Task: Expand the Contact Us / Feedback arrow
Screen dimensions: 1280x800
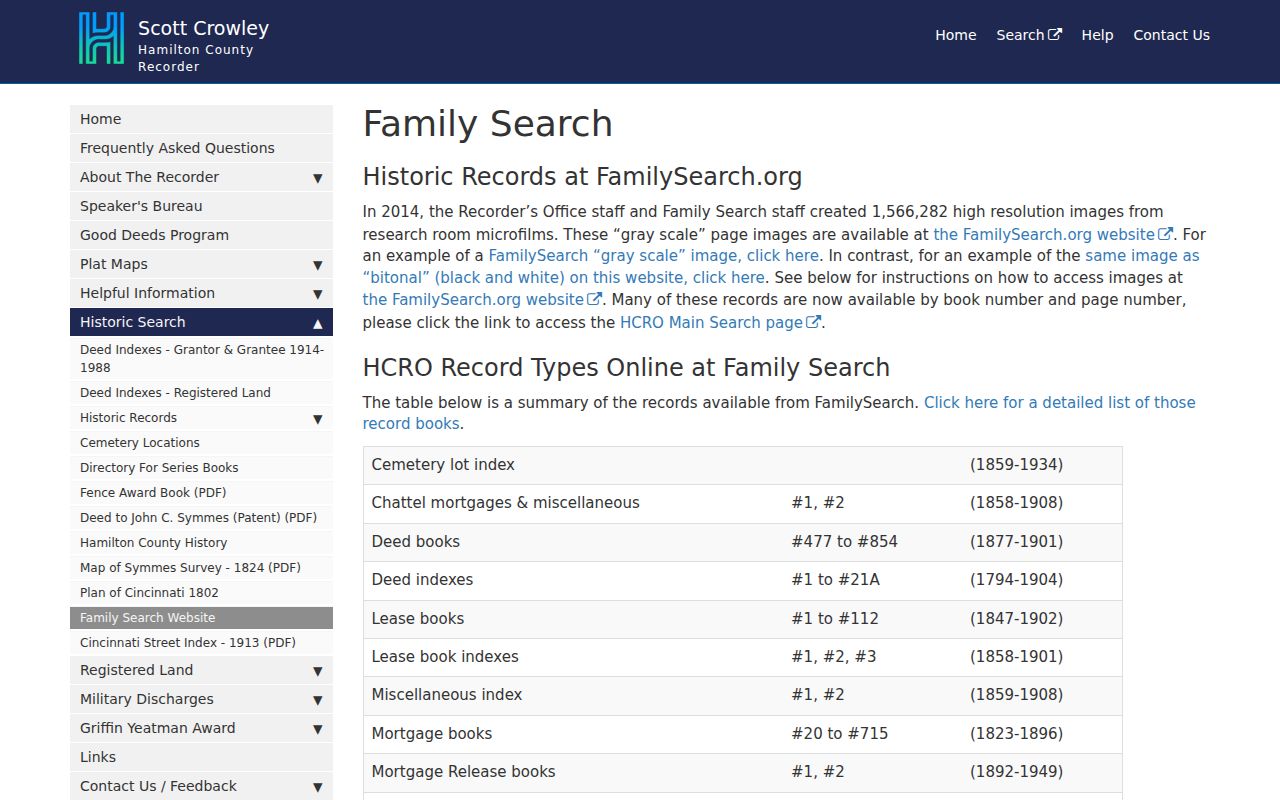Action: [317, 787]
